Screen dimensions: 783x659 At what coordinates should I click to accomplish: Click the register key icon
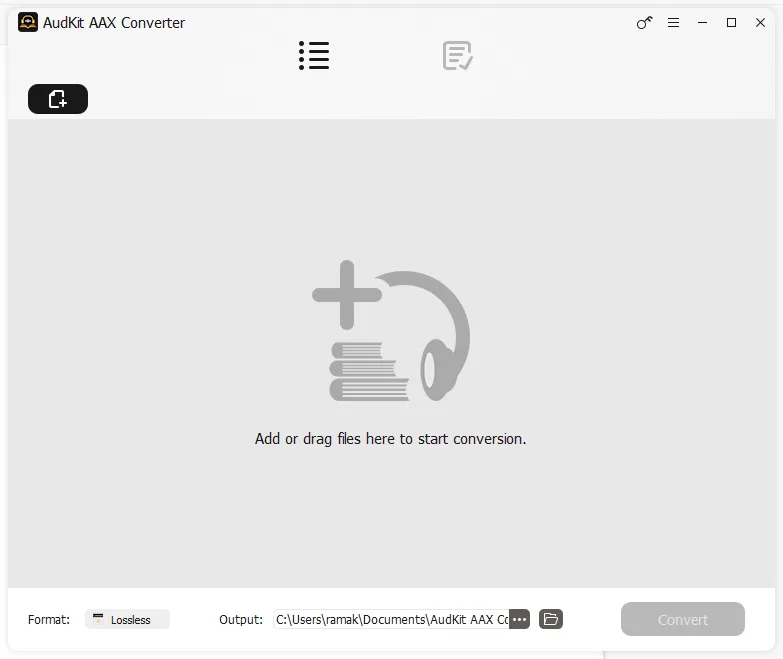point(644,22)
